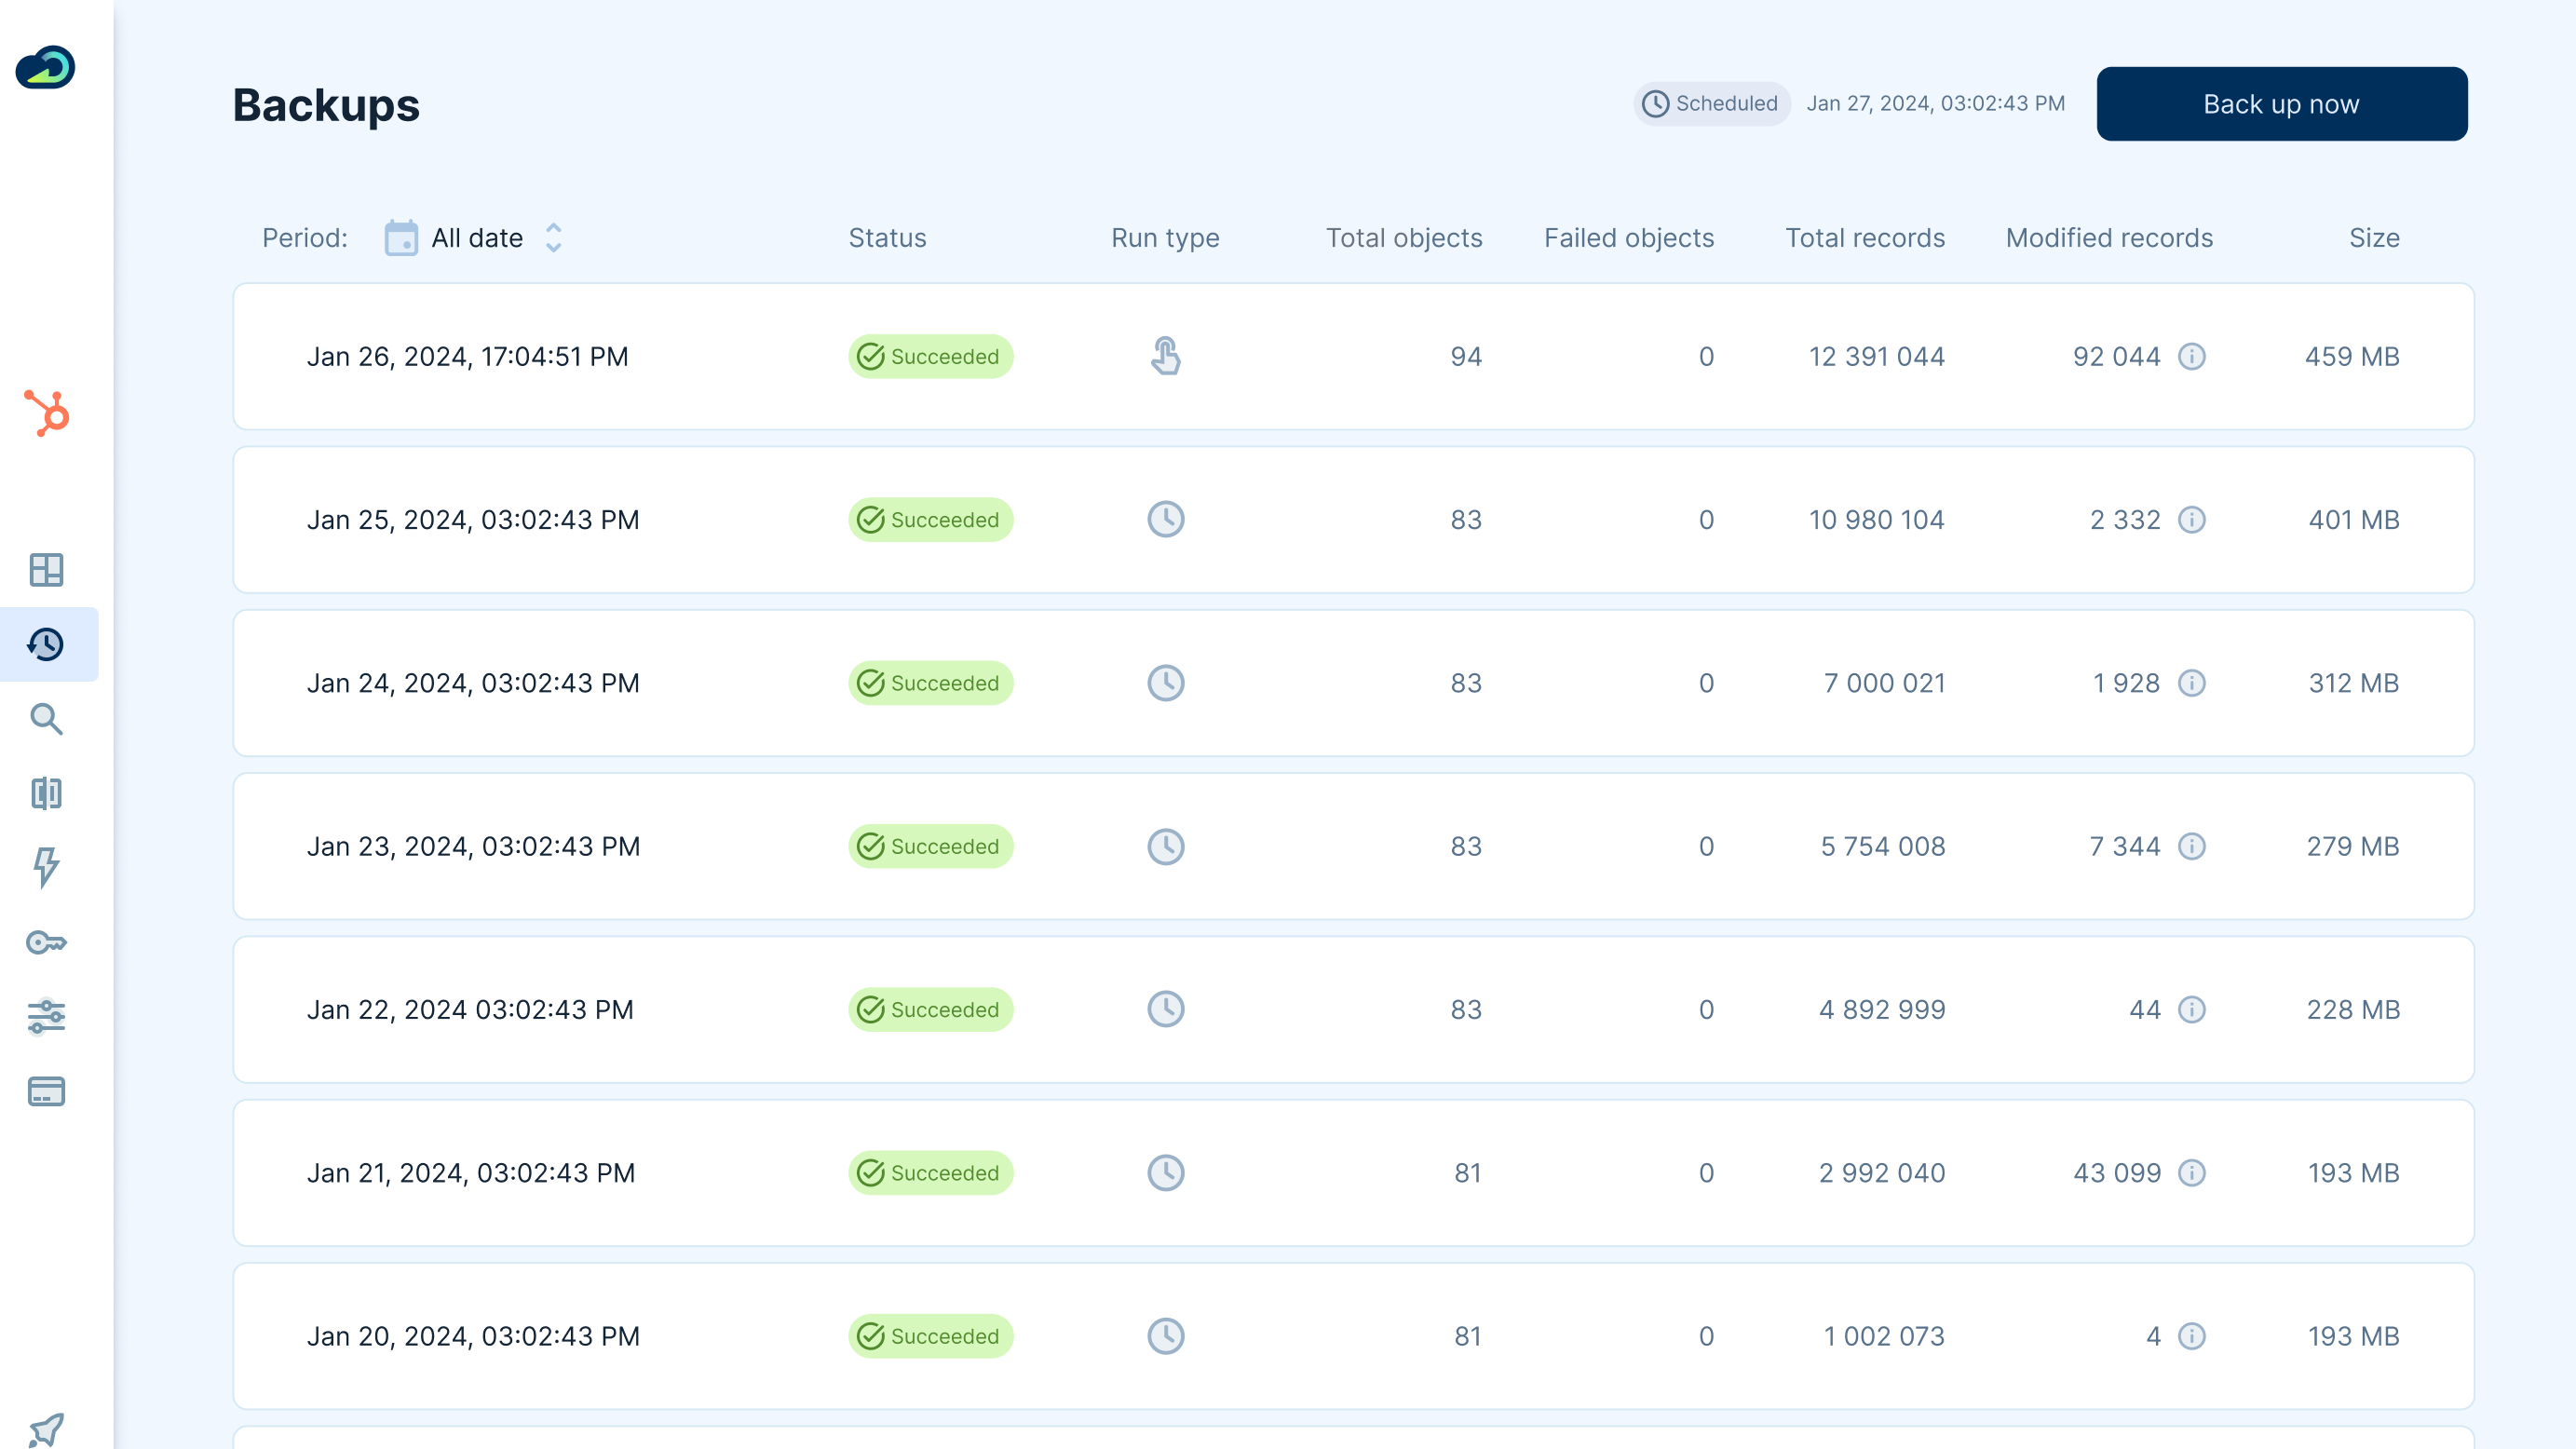Open the API key icon in sidebar
This screenshot has height=1449, width=2576.
(x=48, y=942)
